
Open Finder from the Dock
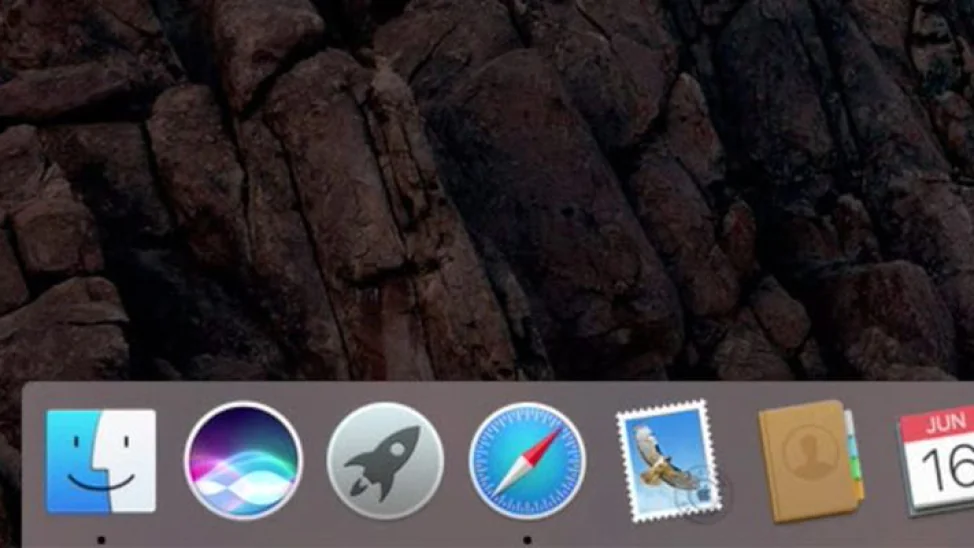pos(101,461)
